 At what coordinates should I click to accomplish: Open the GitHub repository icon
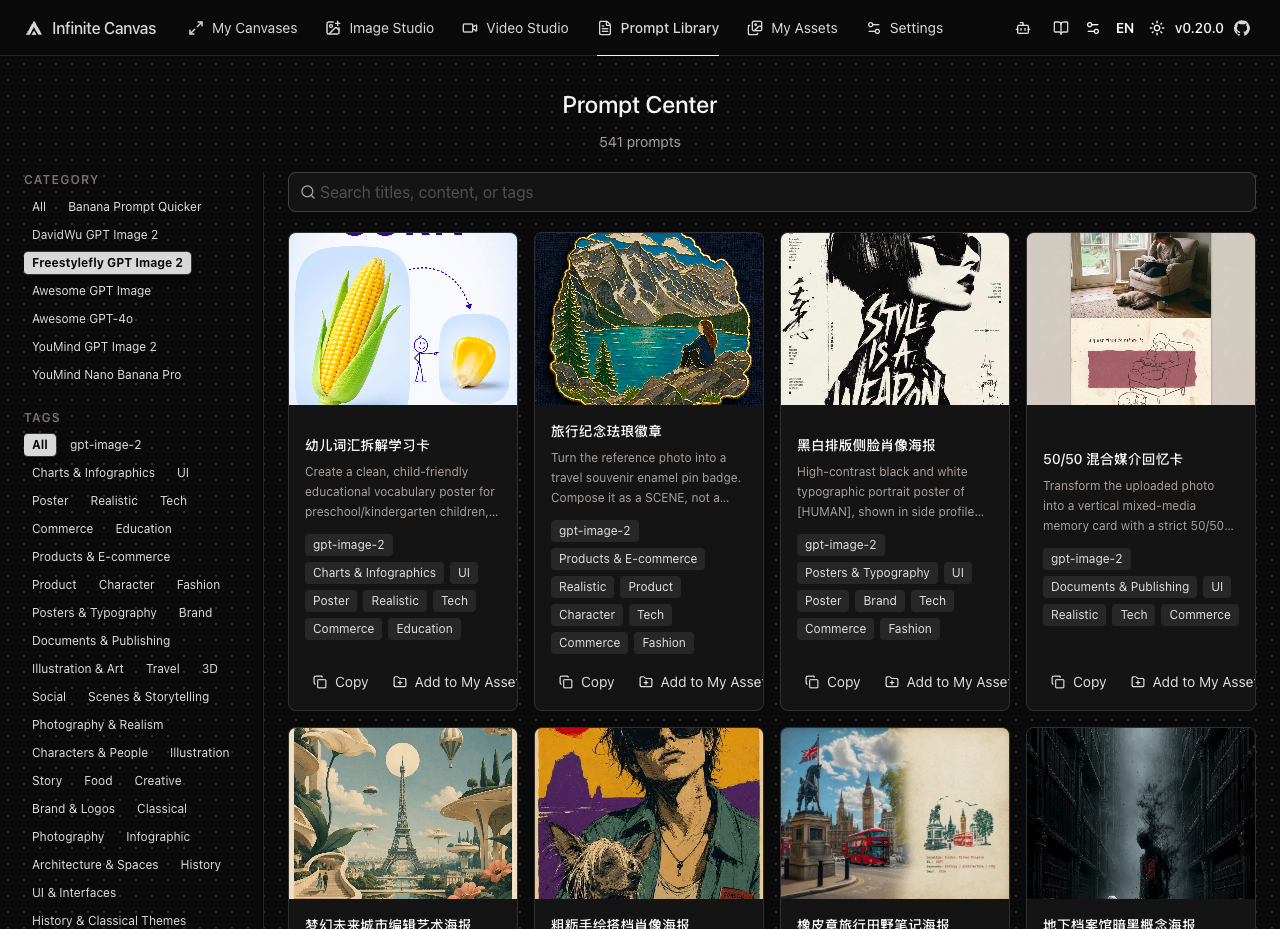[x=1242, y=28]
